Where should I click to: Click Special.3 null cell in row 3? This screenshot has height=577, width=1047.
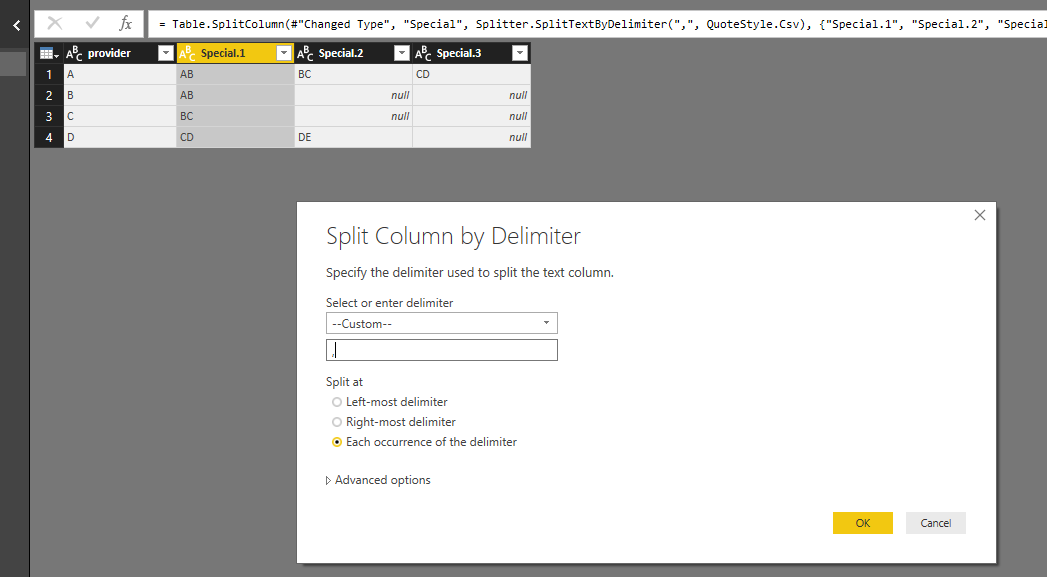(x=471, y=116)
